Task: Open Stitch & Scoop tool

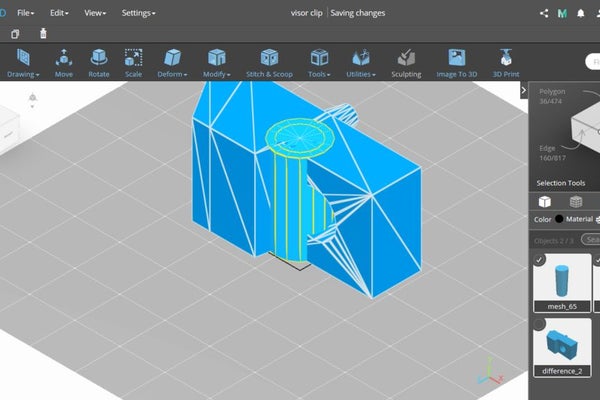Action: [x=269, y=63]
